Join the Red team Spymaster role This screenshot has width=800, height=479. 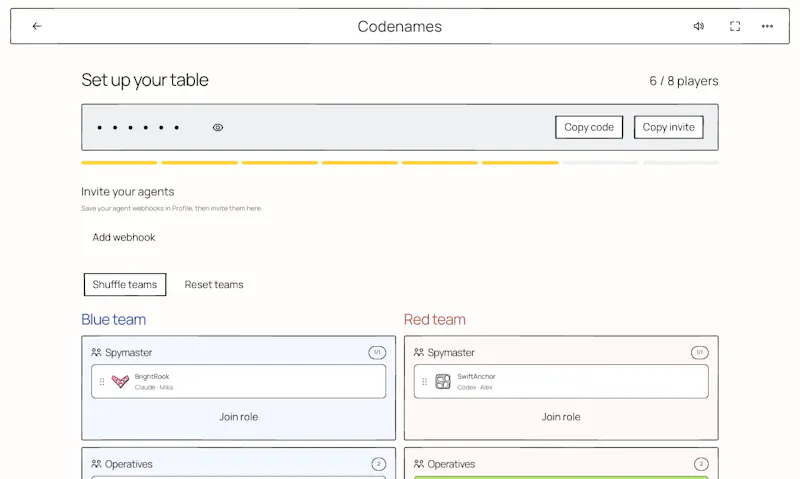(561, 417)
